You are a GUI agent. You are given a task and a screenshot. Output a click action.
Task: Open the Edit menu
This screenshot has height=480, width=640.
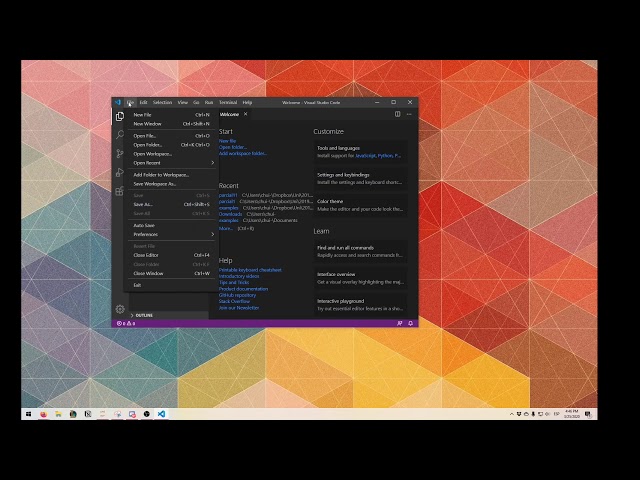click(143, 102)
